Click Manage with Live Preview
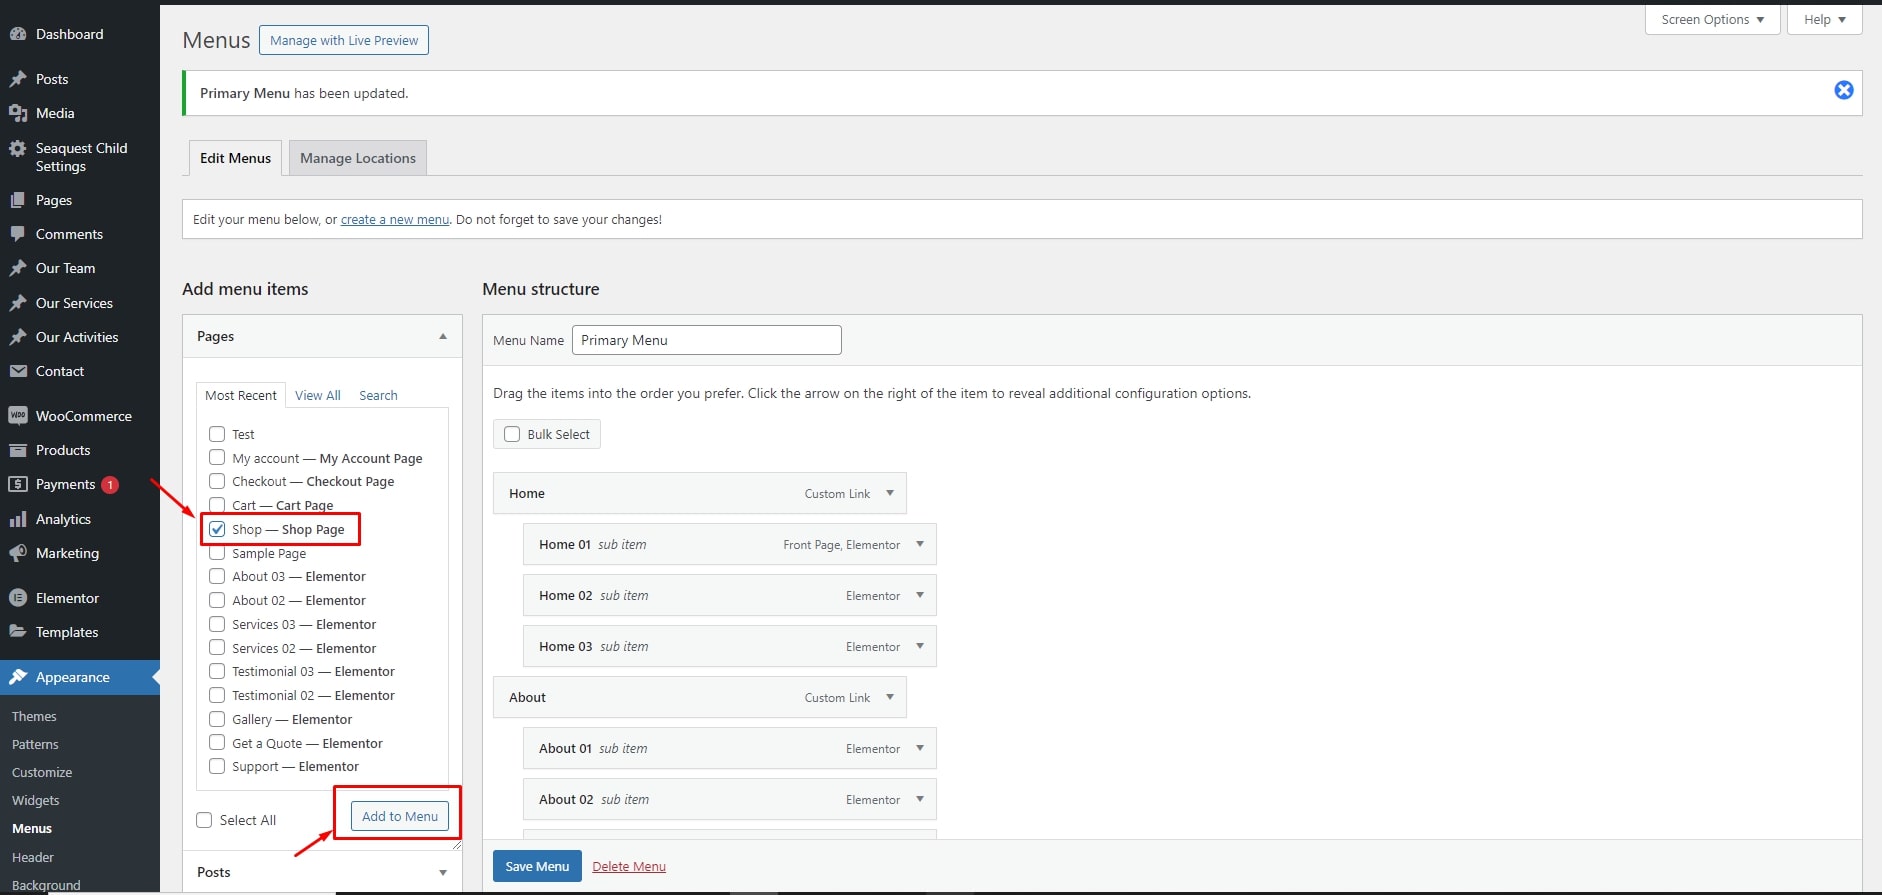Viewport: 1882px width, 895px height. pyautogui.click(x=344, y=40)
